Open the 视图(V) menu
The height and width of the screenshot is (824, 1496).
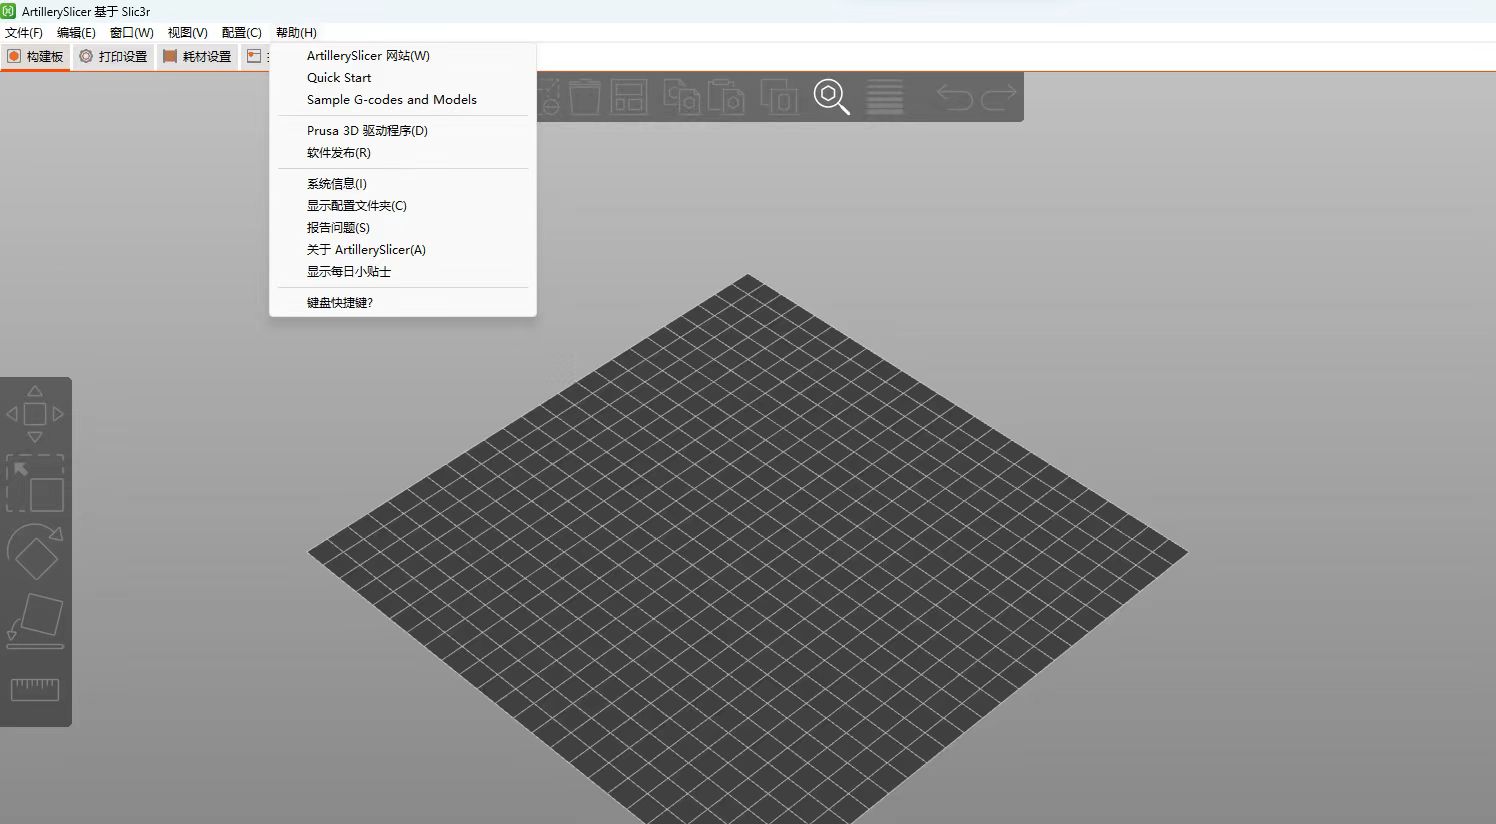187,33
